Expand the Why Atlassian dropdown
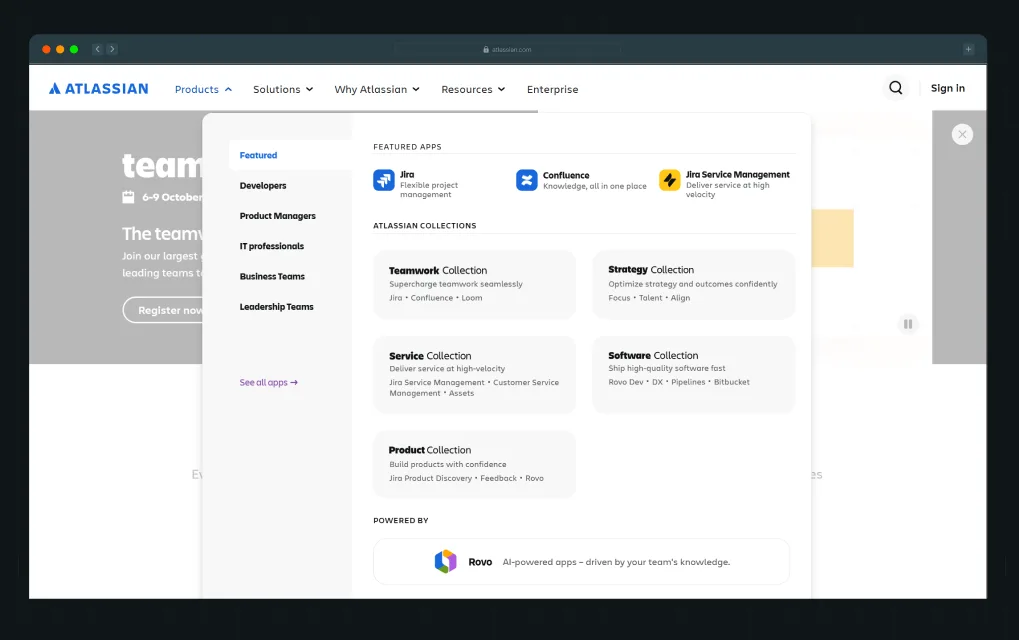 pyautogui.click(x=377, y=90)
